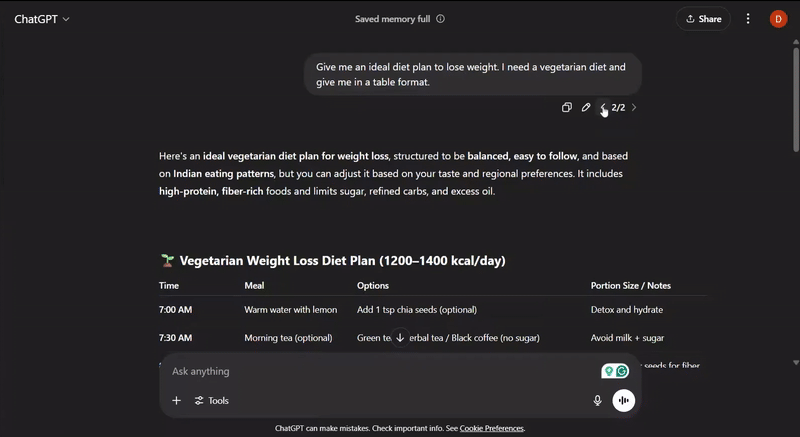The height and width of the screenshot is (437, 800).
Task: Click the plus attach icon
Action: click(x=176, y=400)
